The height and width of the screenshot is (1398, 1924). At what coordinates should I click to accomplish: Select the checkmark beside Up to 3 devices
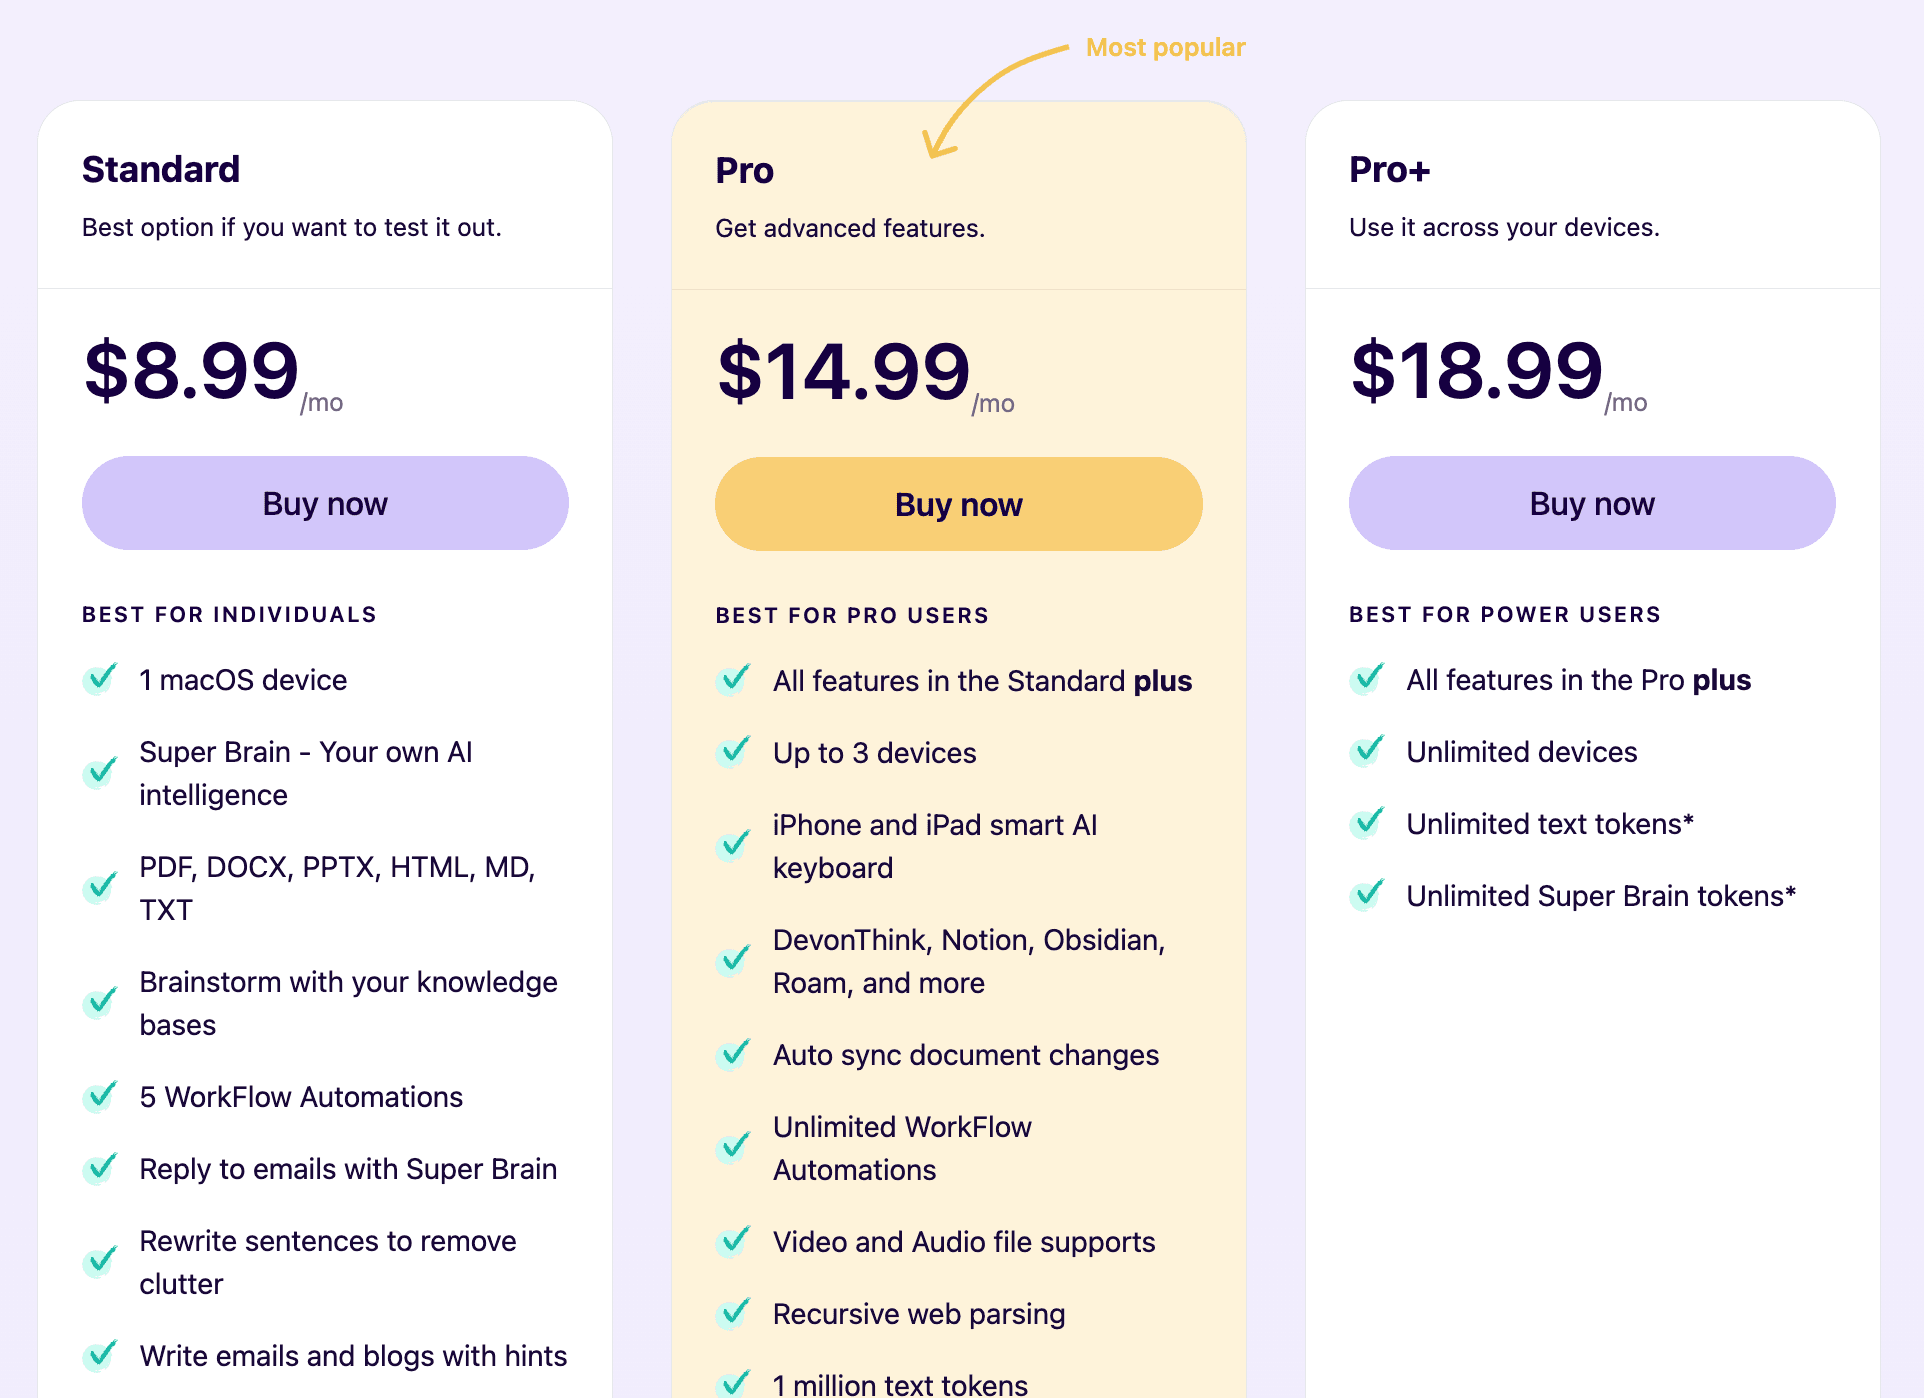click(733, 751)
